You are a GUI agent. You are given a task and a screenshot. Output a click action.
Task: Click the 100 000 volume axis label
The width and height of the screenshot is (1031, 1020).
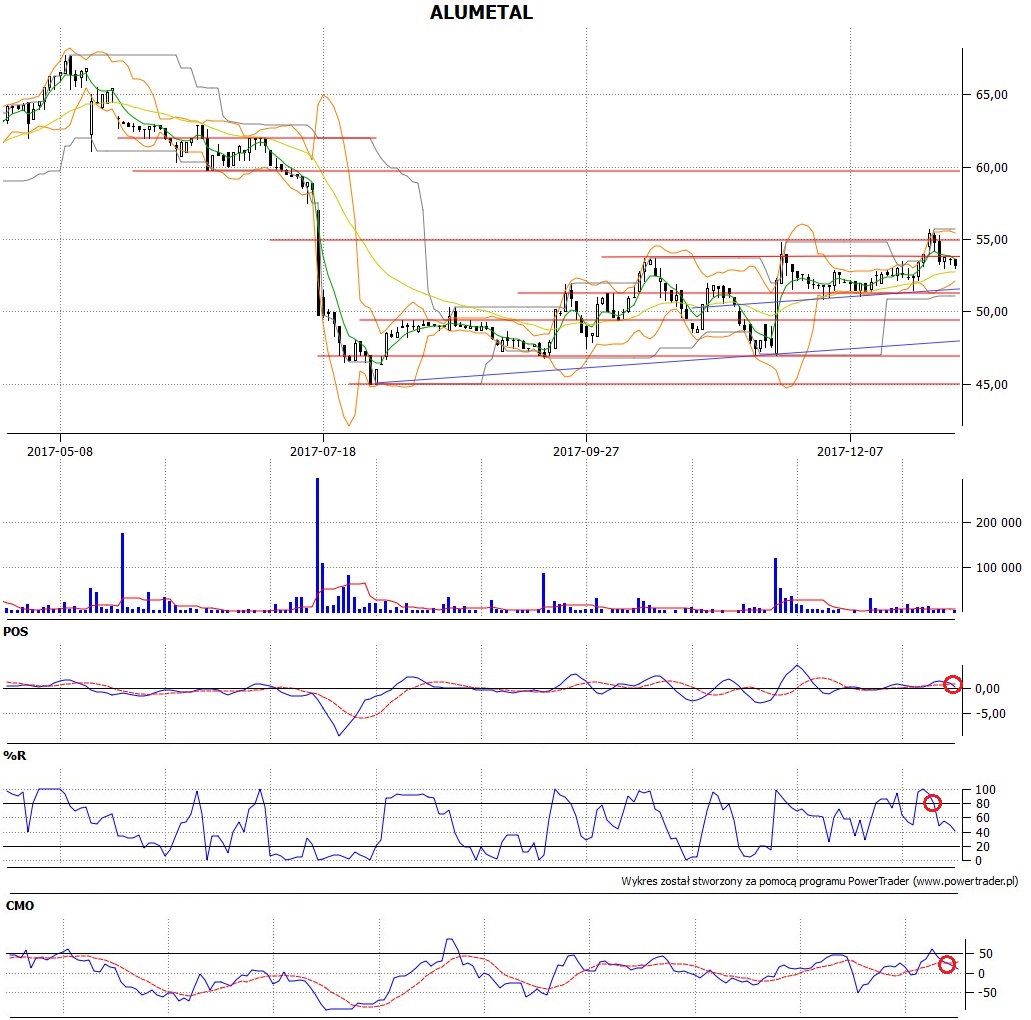coord(999,568)
